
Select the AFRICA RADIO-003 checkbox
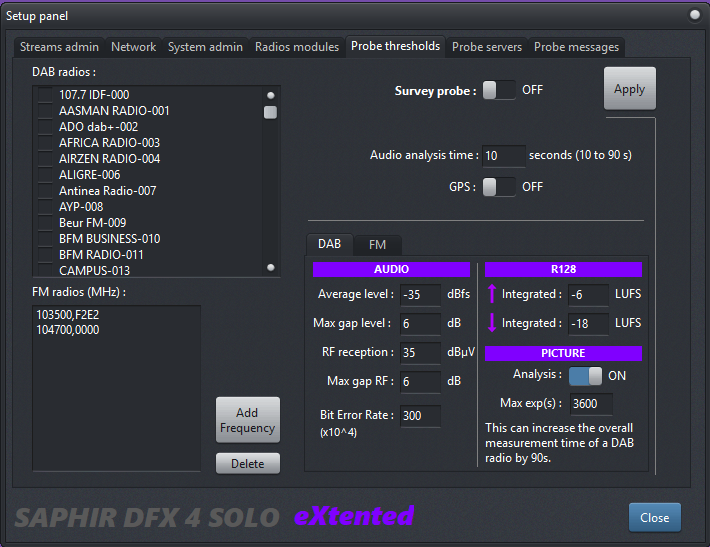click(45, 143)
